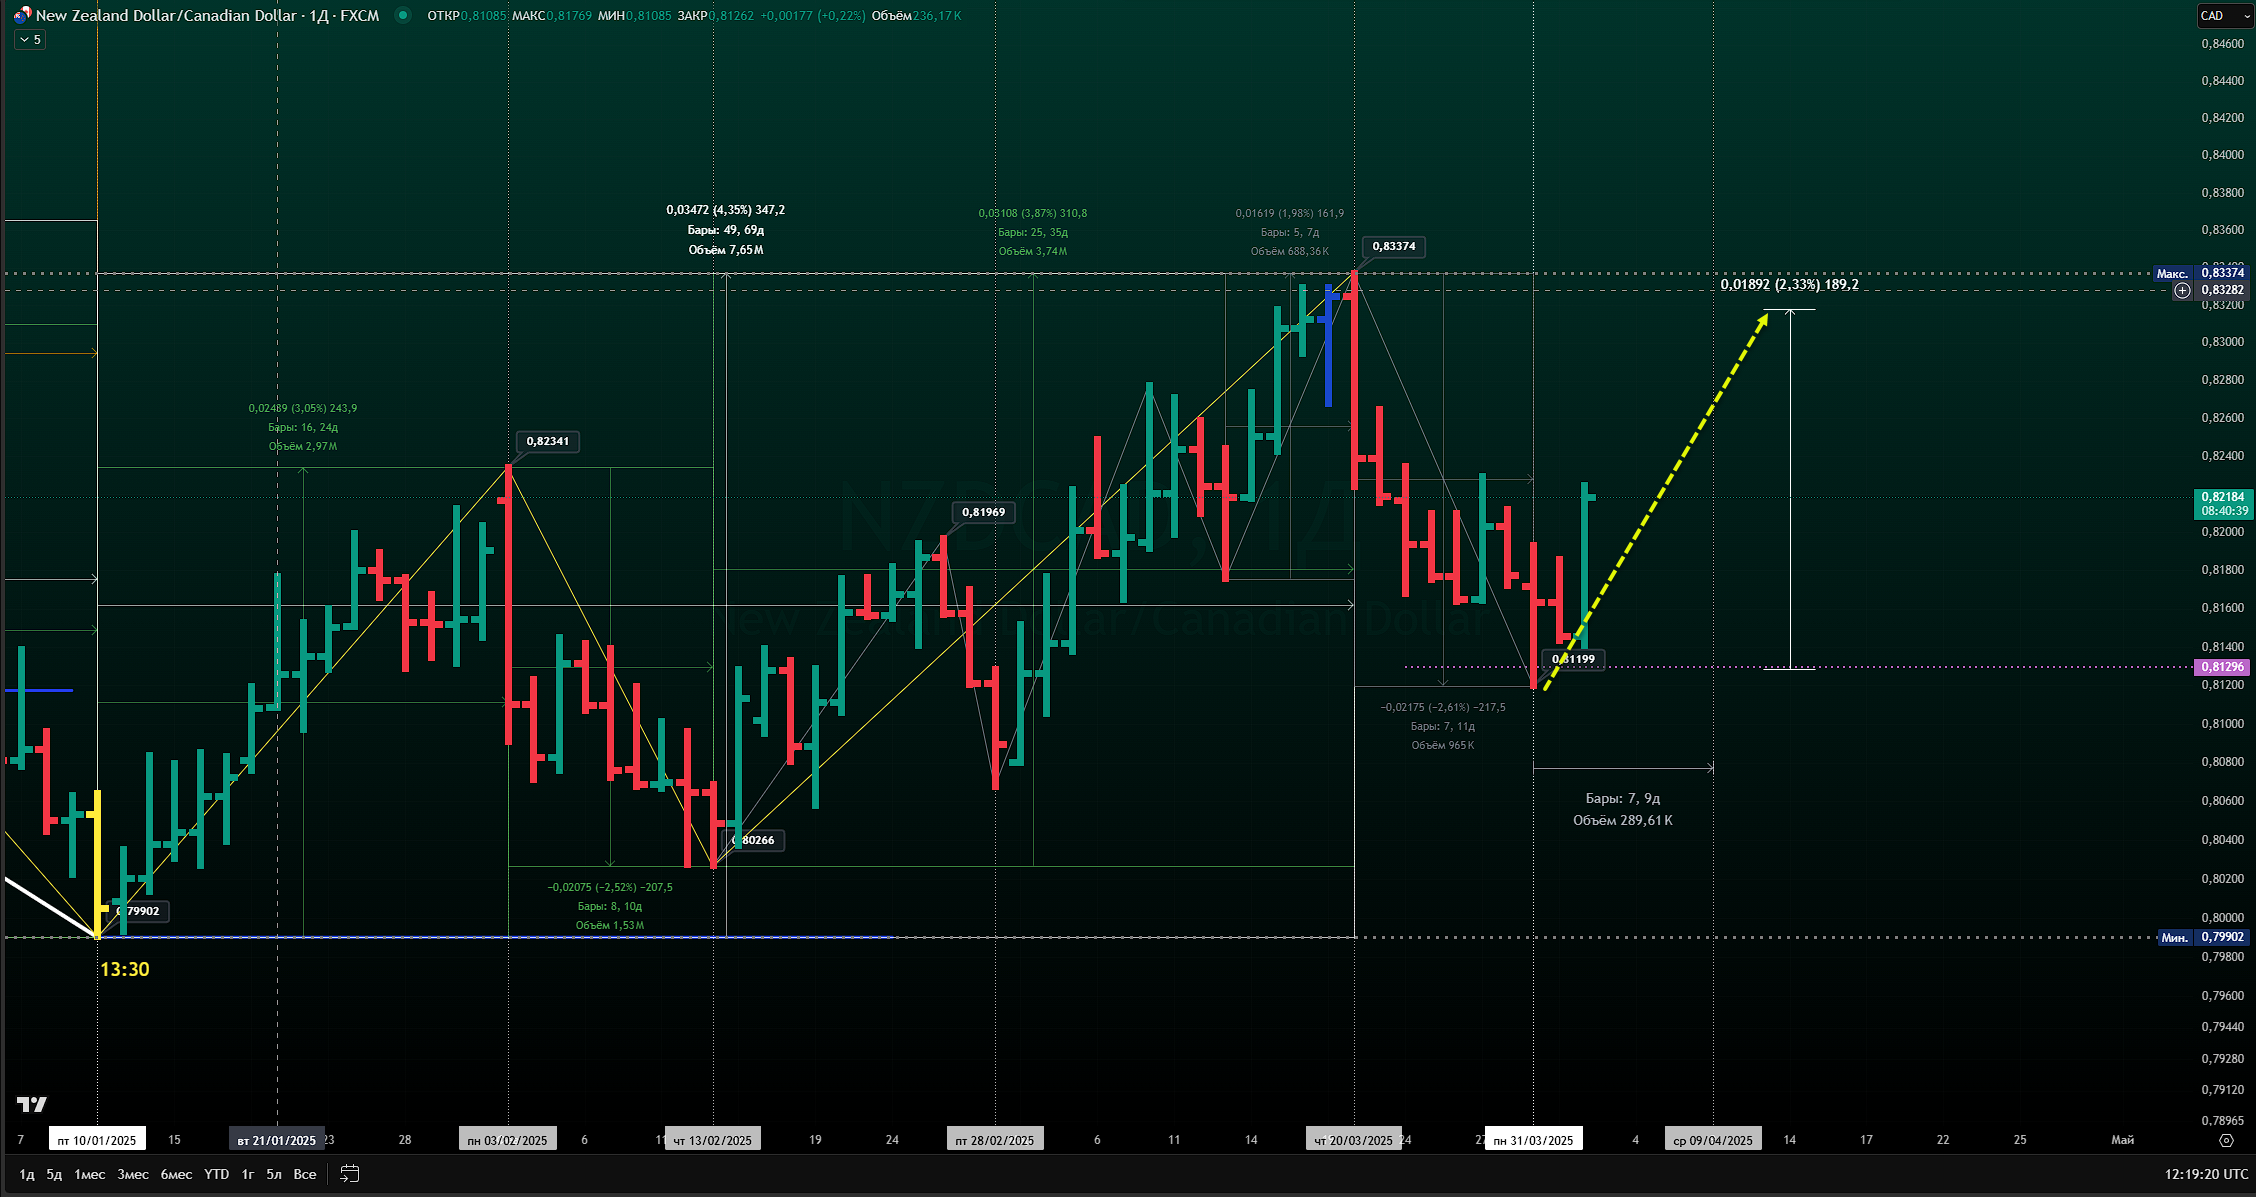Select the 0,81969 price callout
2256x1197 pixels.
coord(984,512)
